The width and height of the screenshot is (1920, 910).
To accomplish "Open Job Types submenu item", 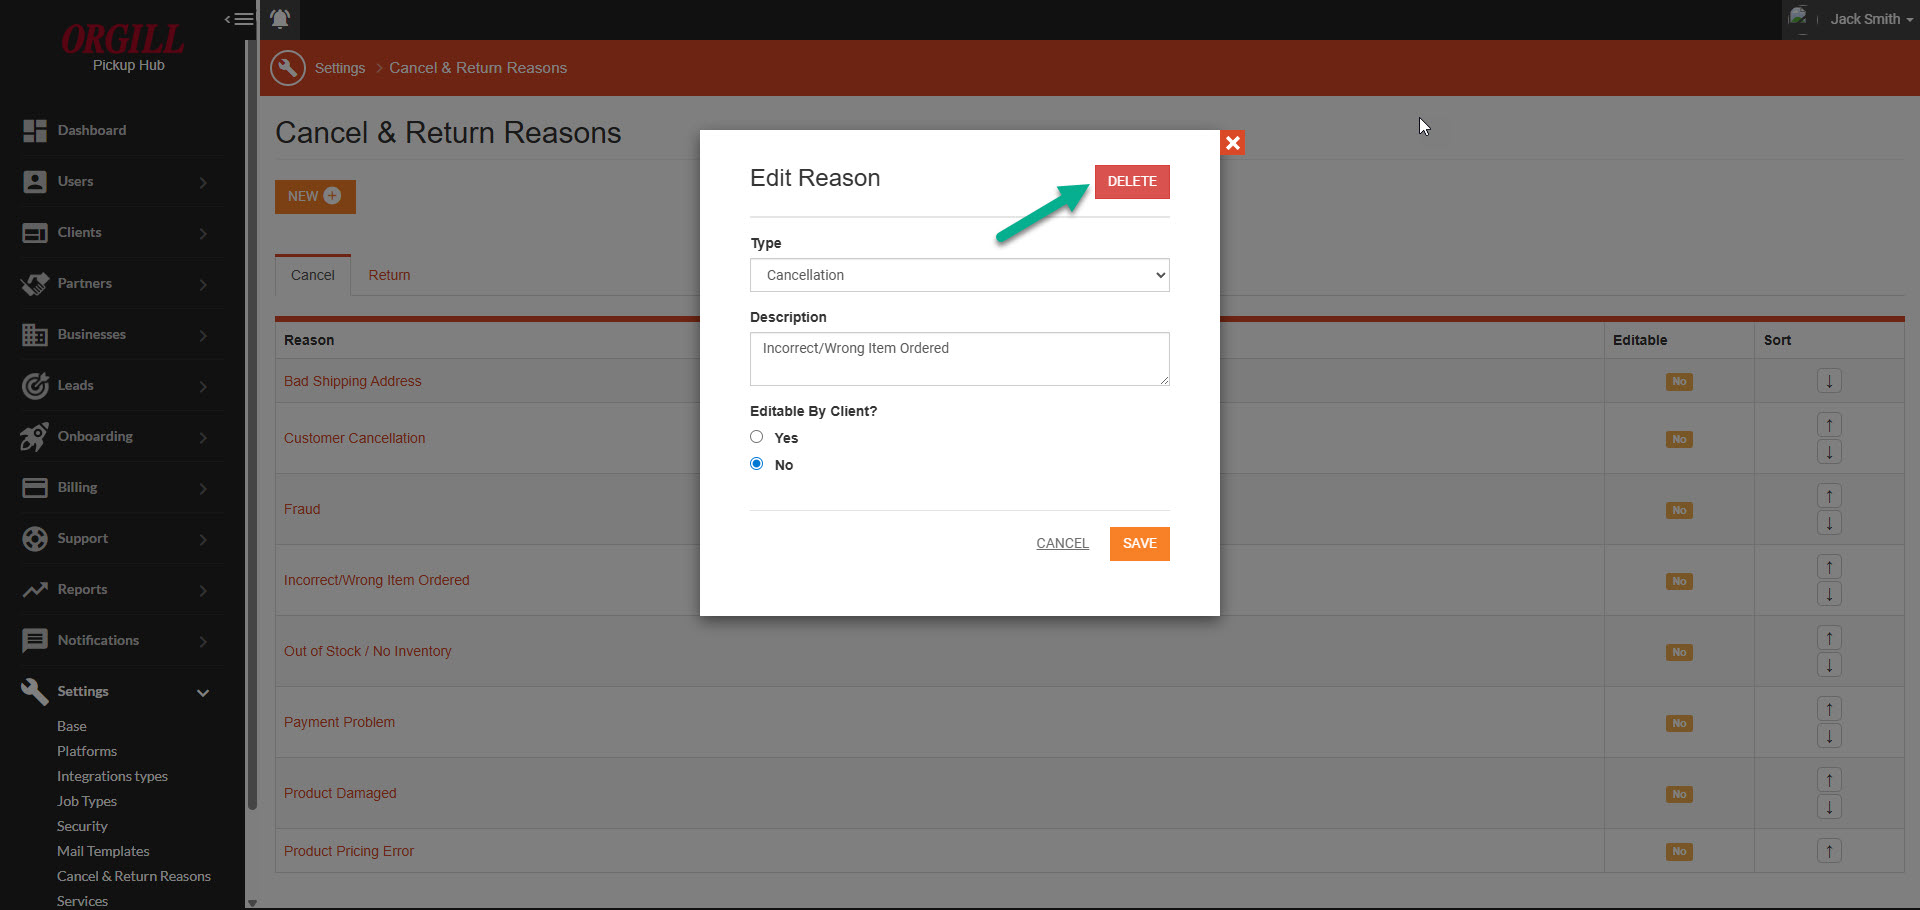I will tap(87, 801).
